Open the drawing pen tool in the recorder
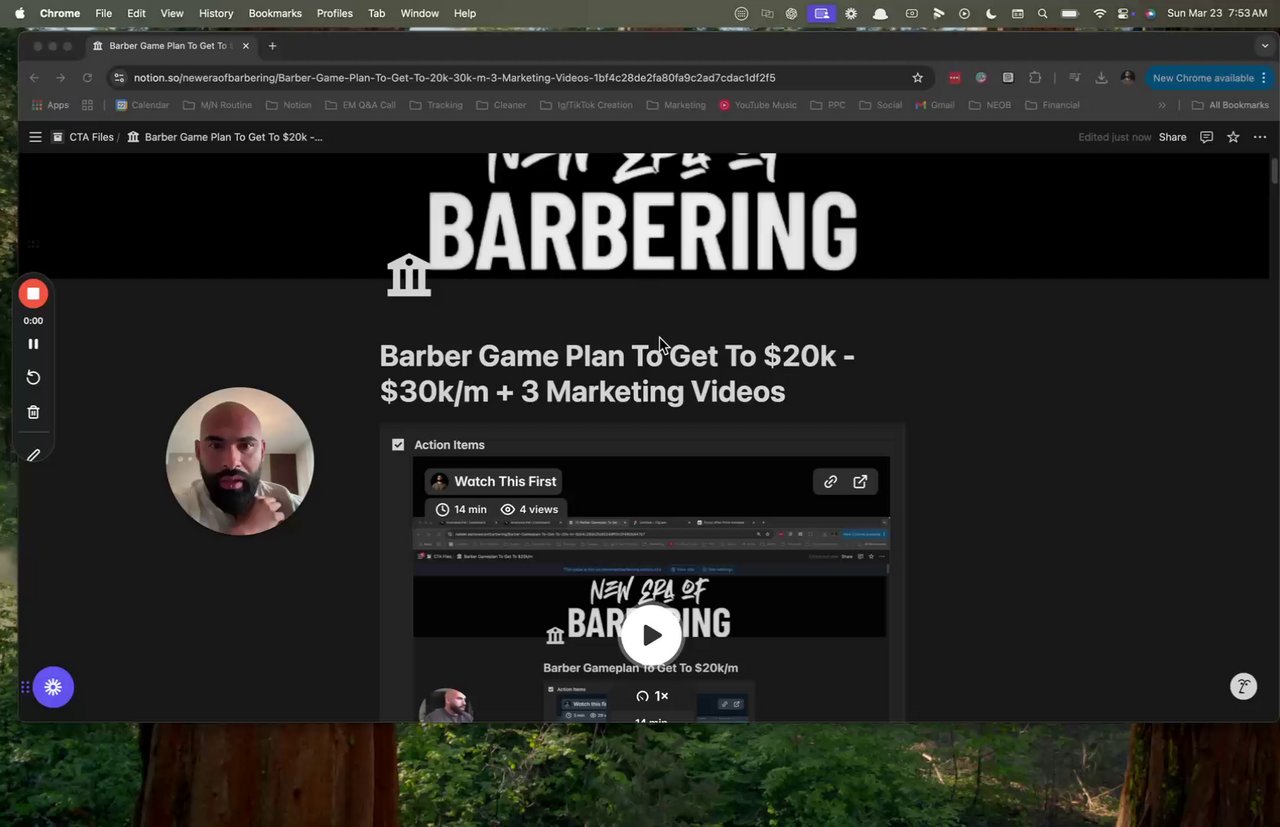1280x827 pixels. 33,455
